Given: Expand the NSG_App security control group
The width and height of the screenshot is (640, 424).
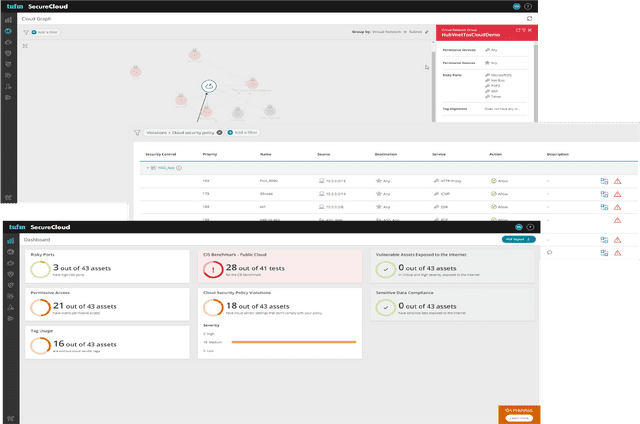Looking at the screenshot, I should (x=148, y=168).
